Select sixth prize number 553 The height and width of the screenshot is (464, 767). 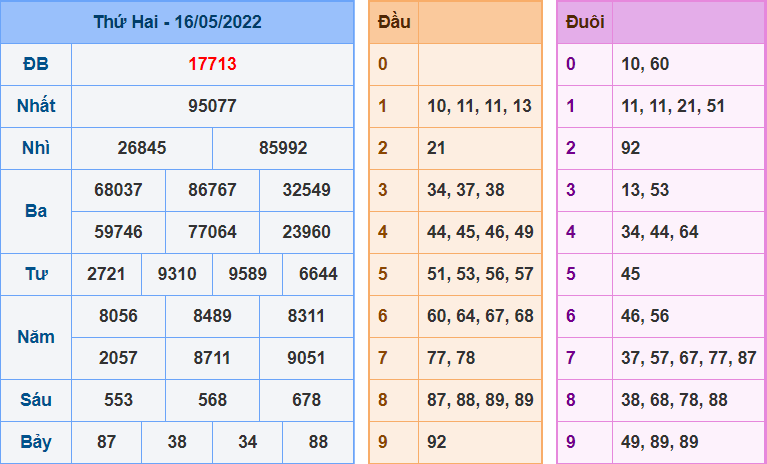[x=118, y=400]
